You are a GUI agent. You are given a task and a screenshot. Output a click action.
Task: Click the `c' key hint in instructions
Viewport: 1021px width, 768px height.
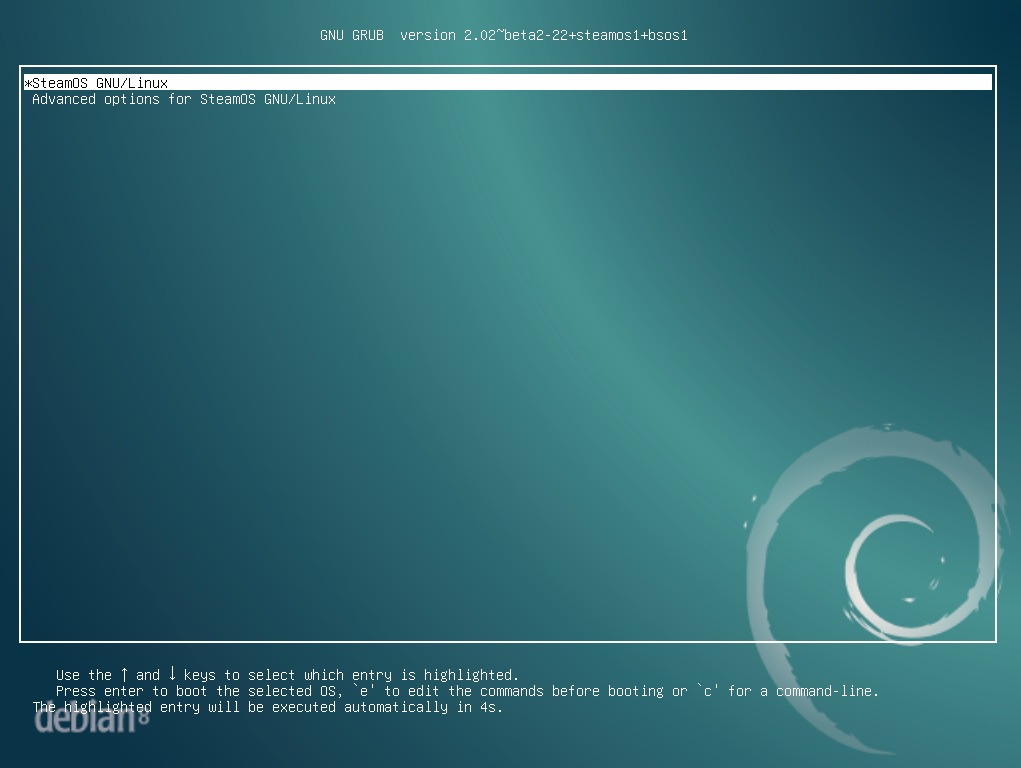coord(708,691)
